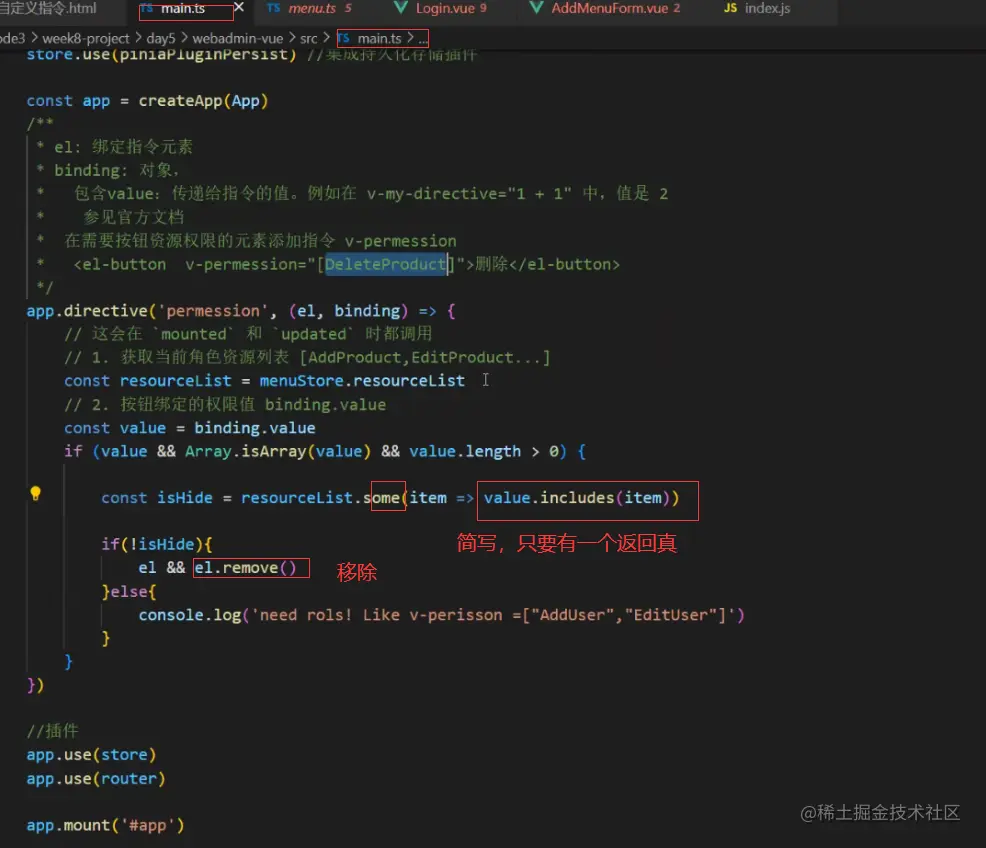This screenshot has height=848, width=986.
Task: Click app.directive in the code
Action: tap(86, 311)
